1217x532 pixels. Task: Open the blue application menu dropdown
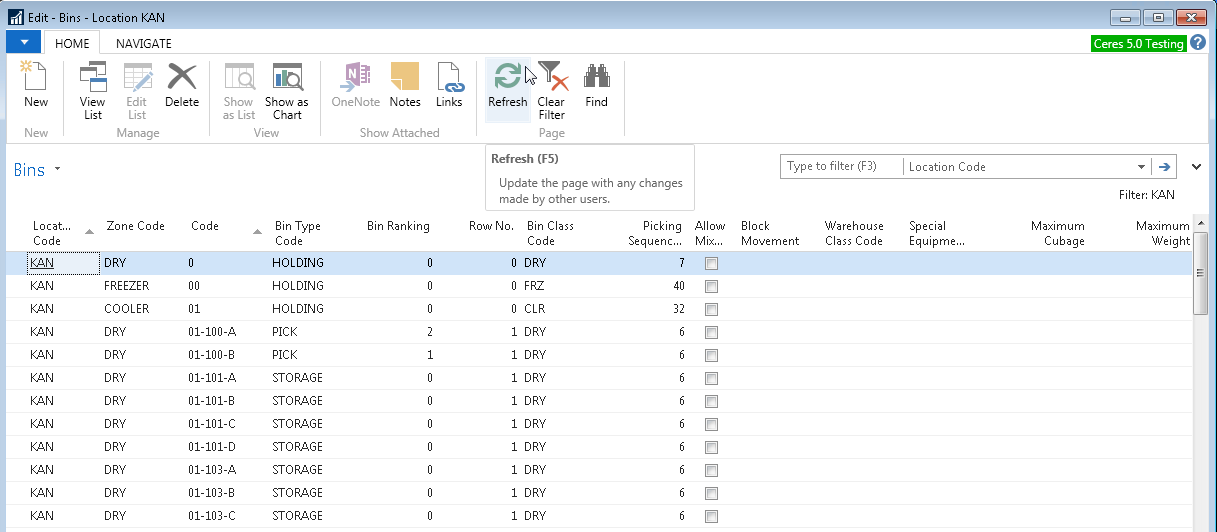coord(24,42)
